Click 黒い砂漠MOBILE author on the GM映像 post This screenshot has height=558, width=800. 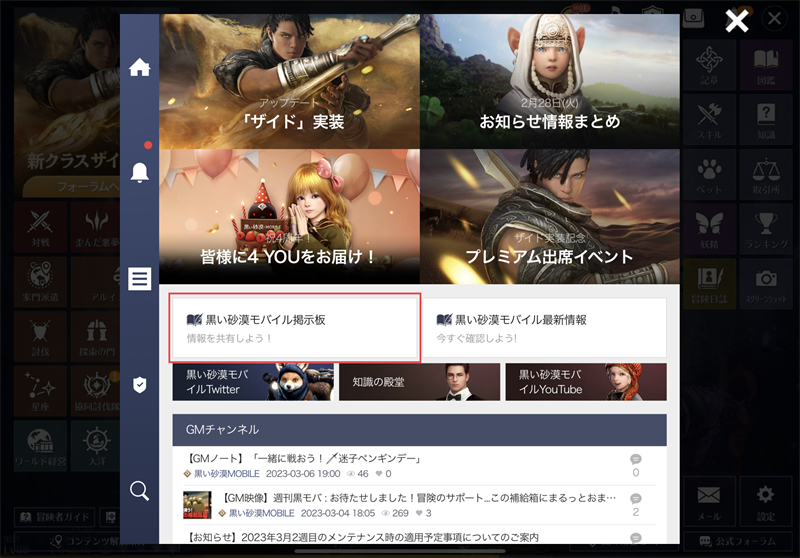(x=262, y=513)
